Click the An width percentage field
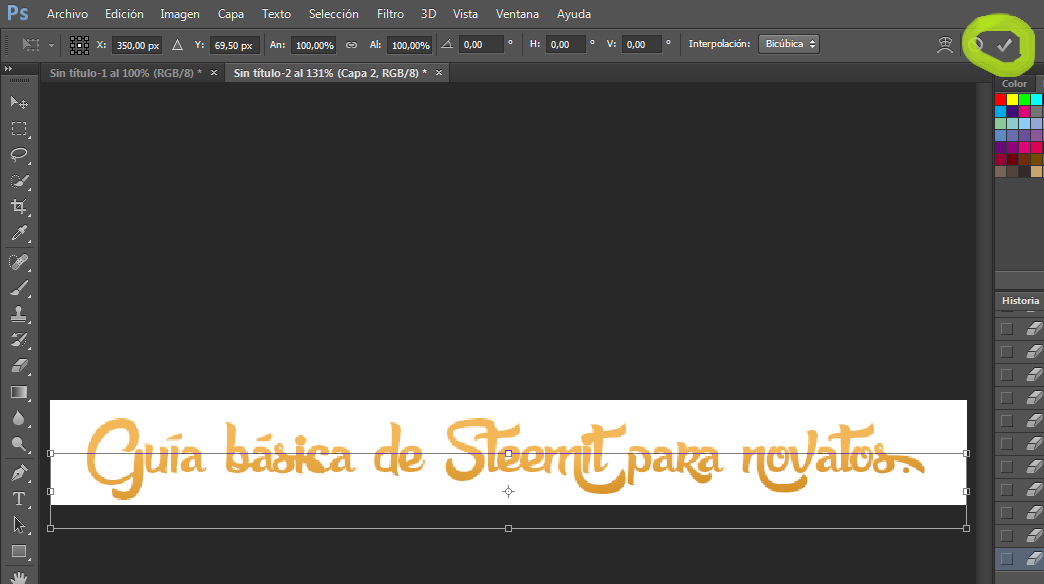 314,45
